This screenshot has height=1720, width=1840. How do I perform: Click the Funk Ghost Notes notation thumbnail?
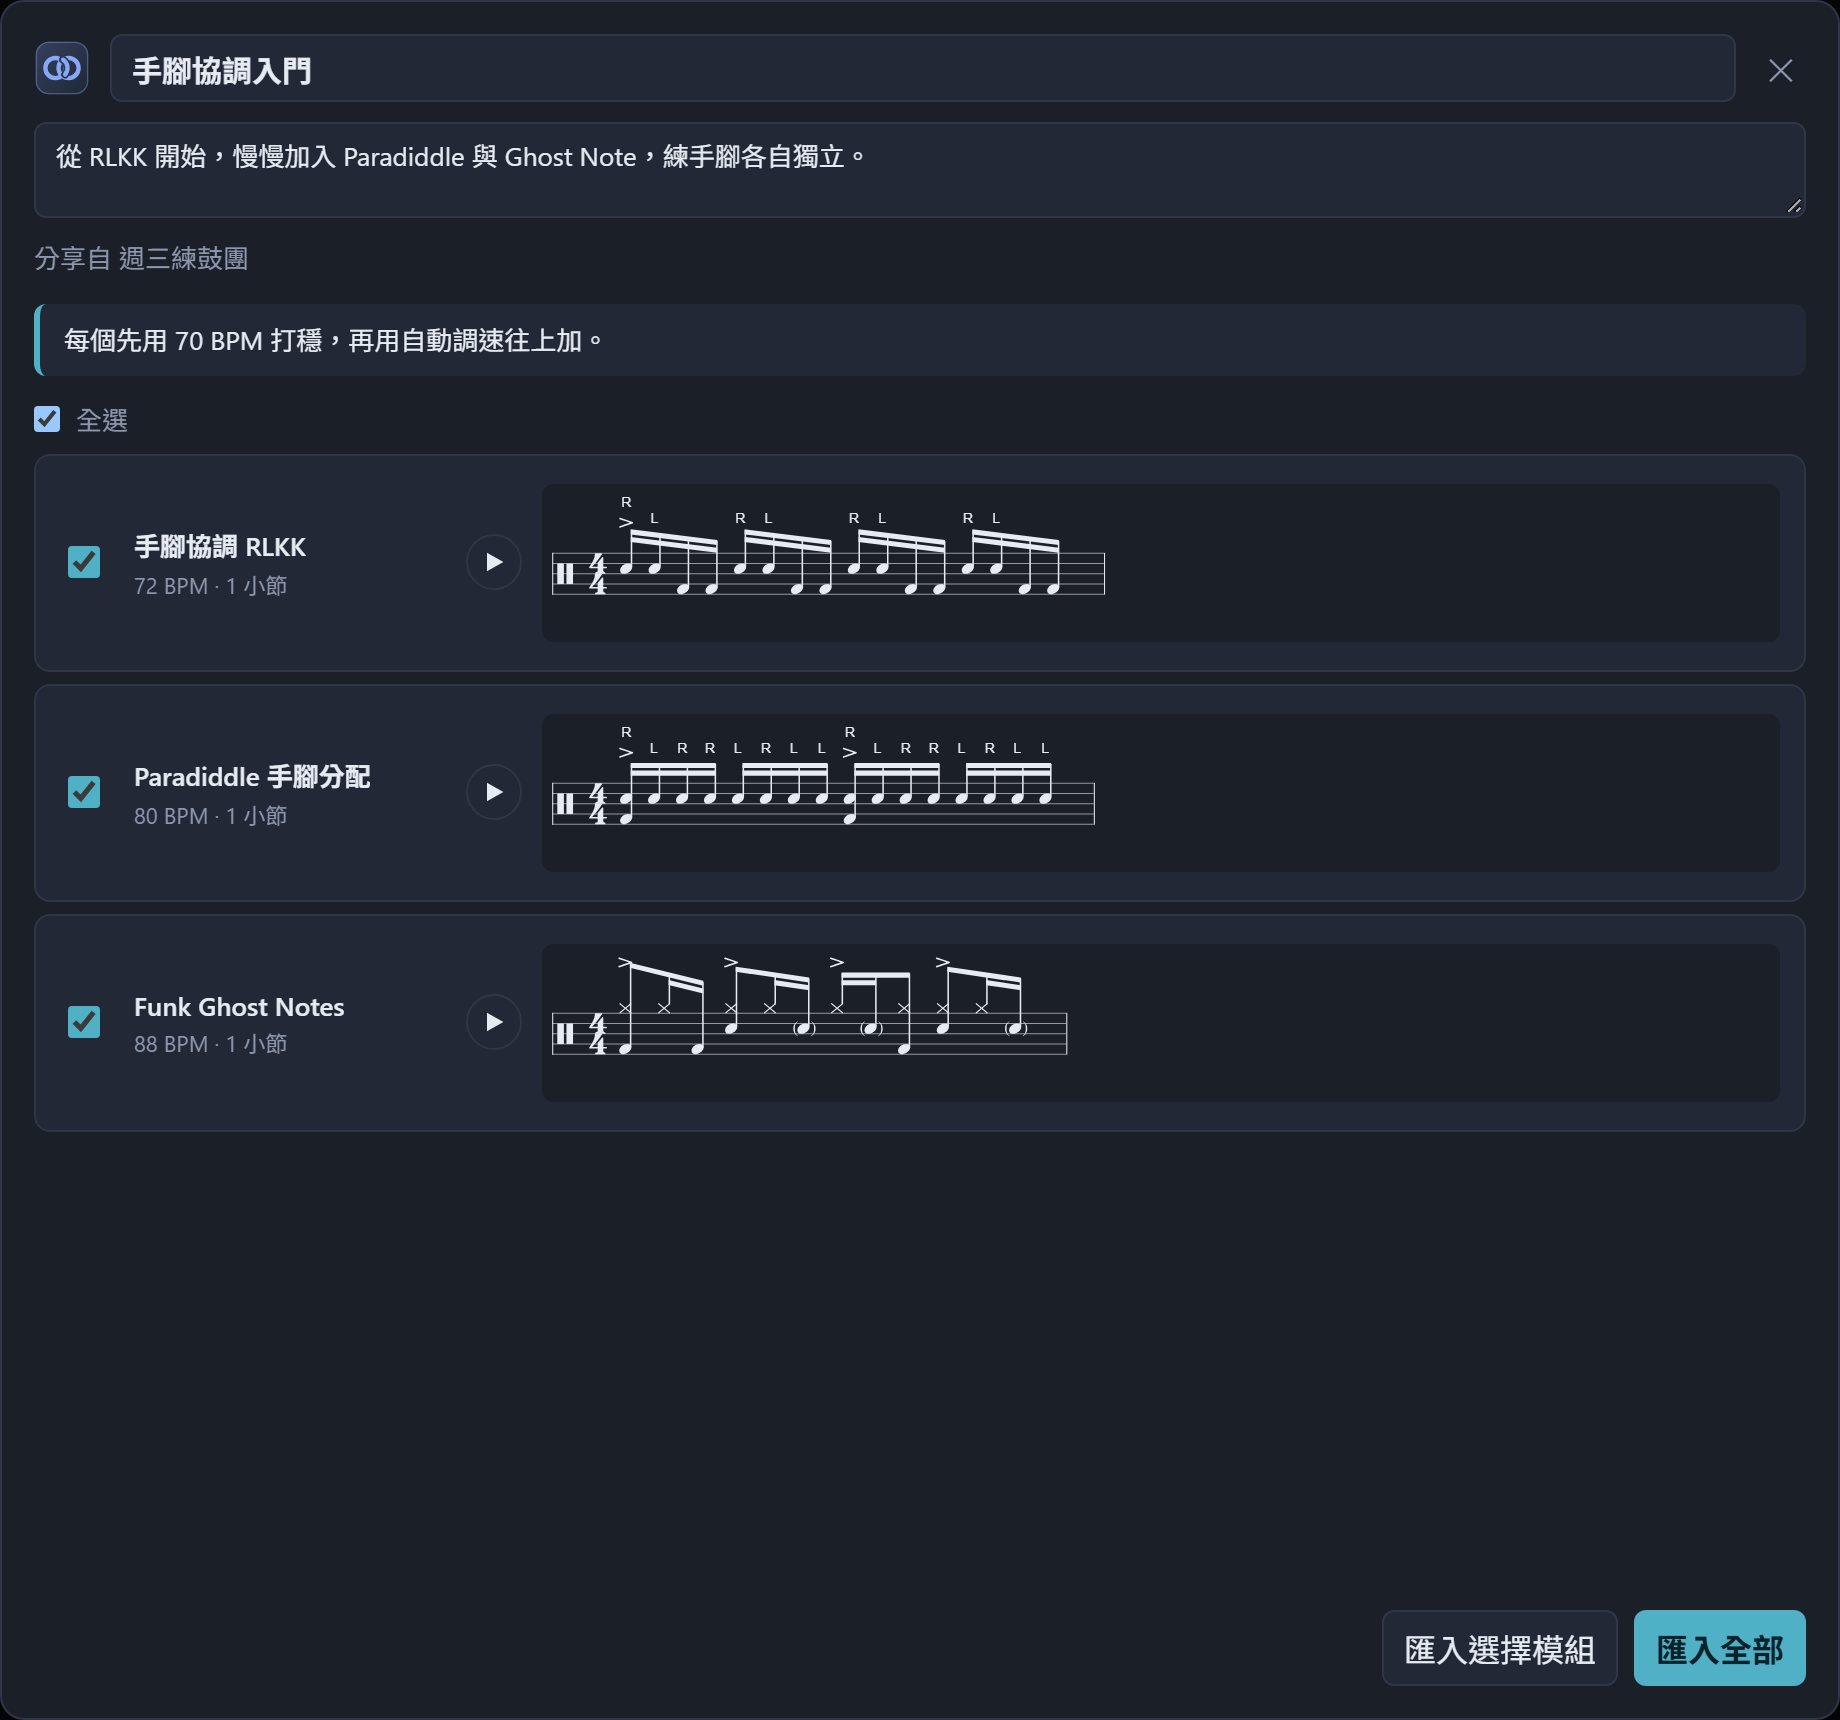coord(1160,1023)
